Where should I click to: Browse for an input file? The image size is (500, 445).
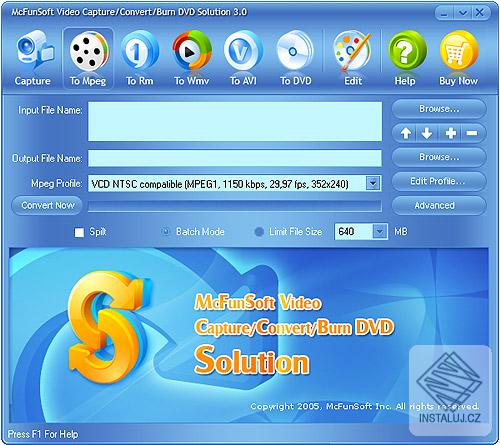pos(439,109)
